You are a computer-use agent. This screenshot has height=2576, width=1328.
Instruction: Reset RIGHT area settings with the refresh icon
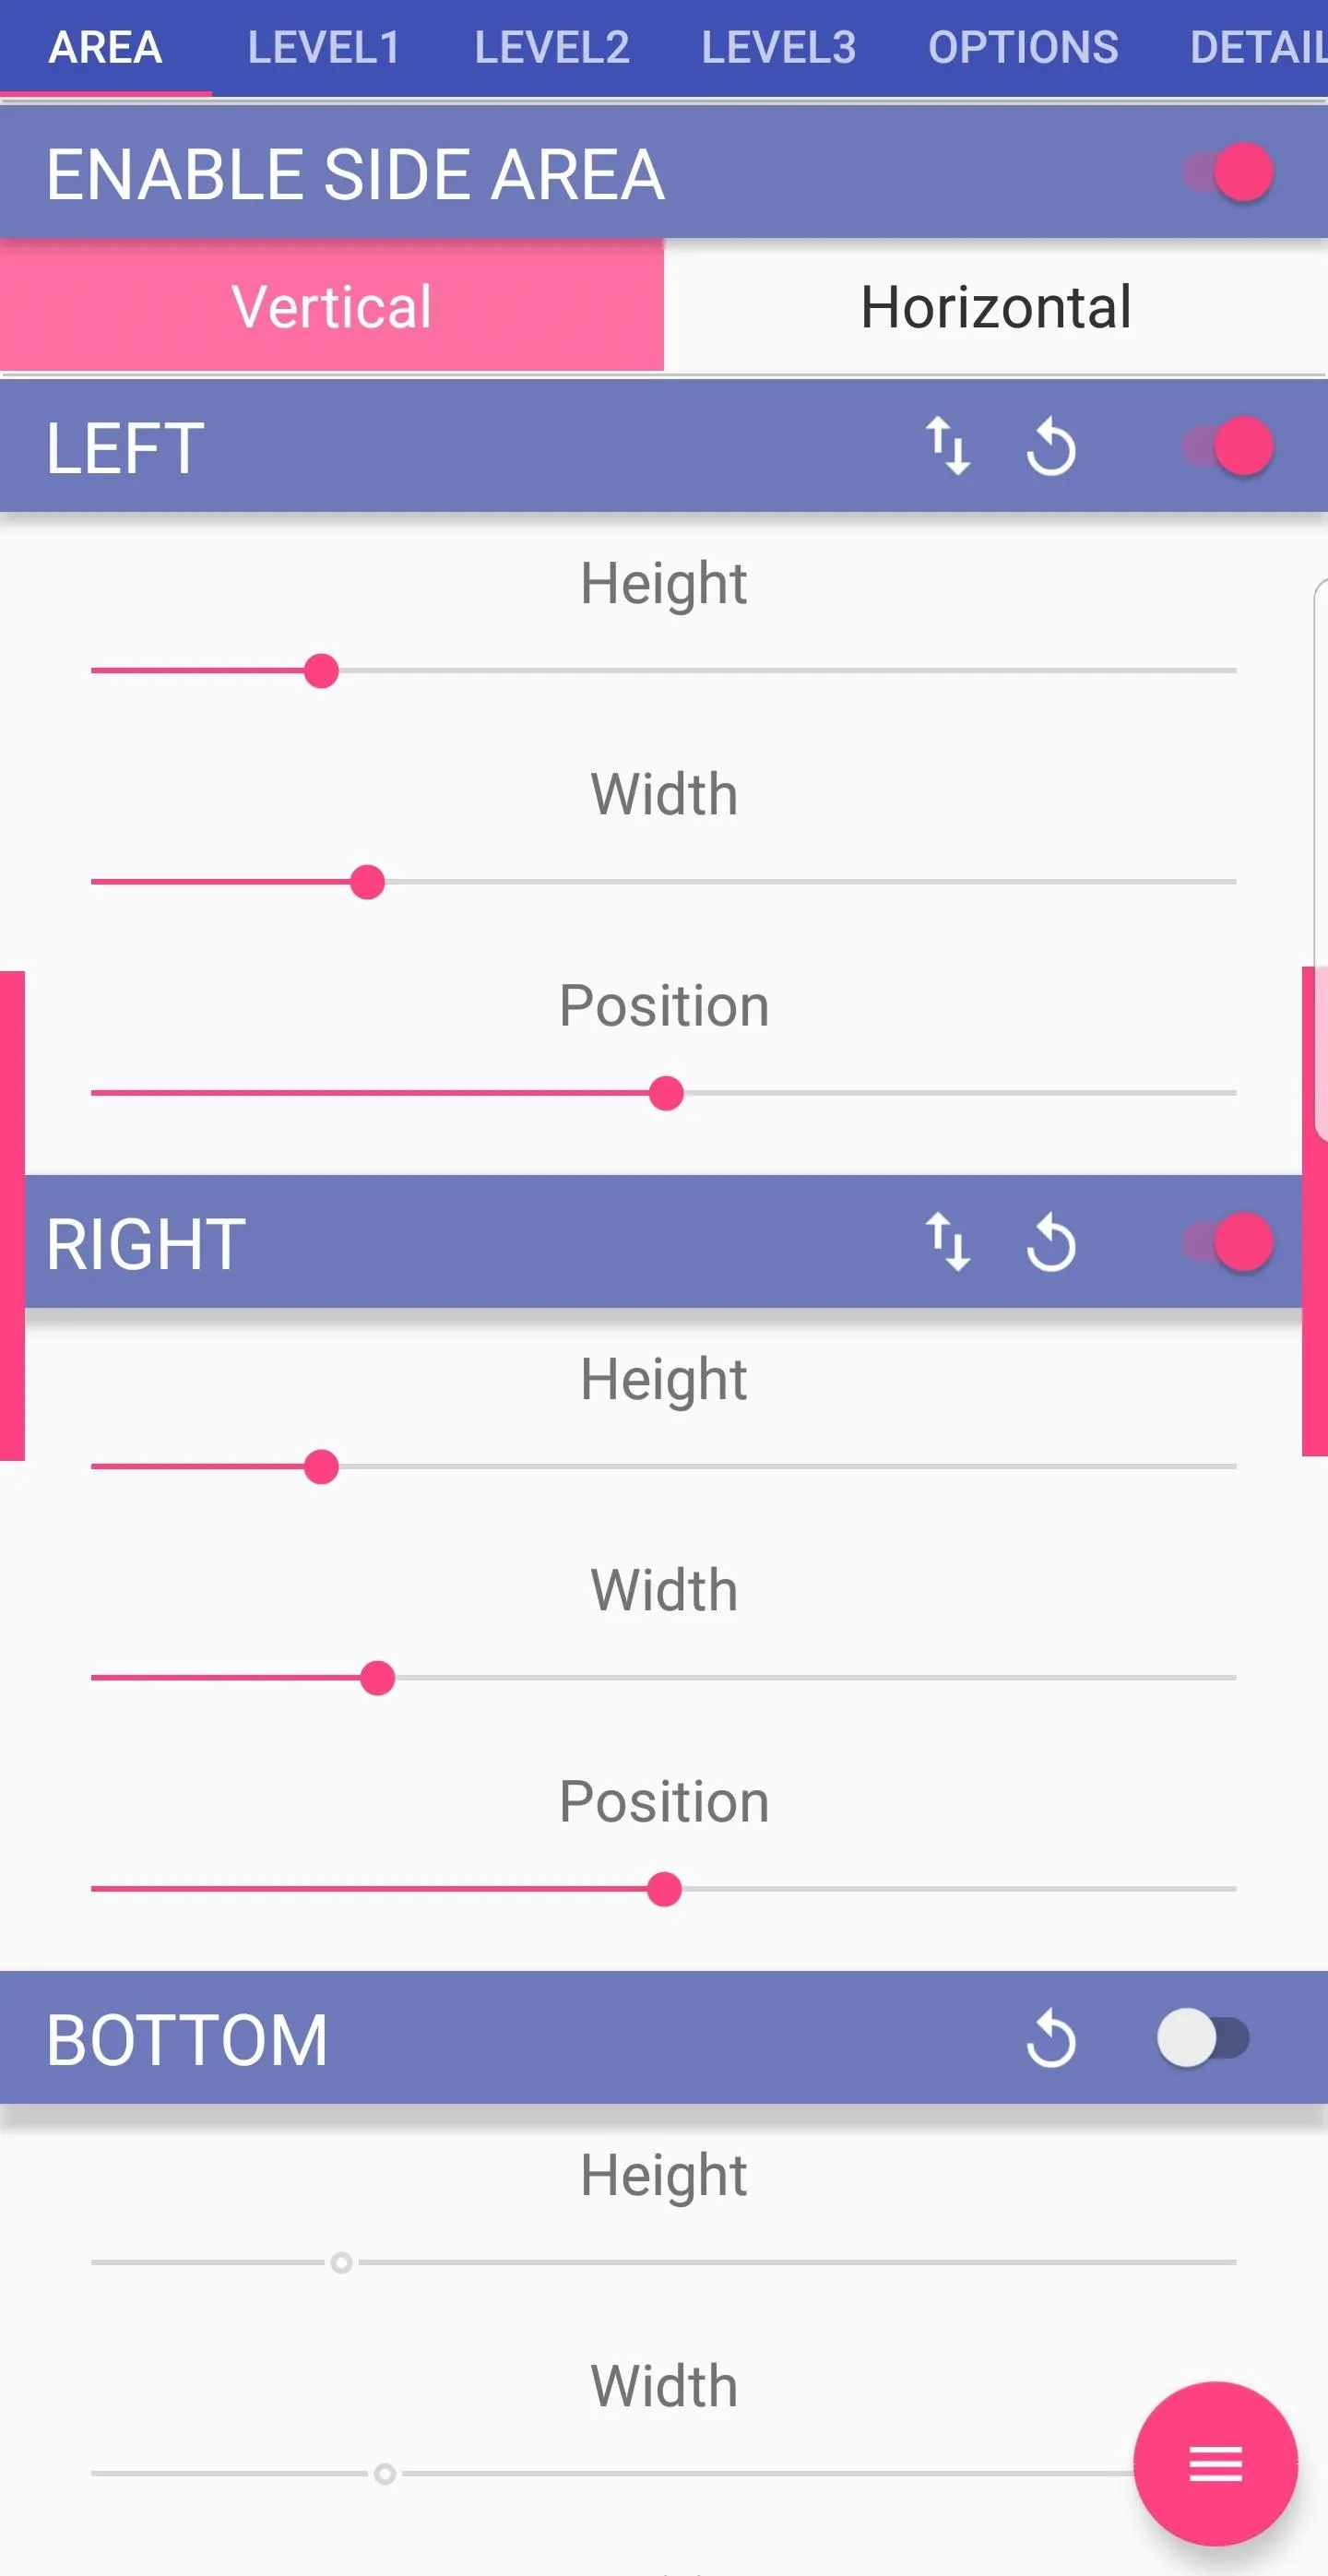(1050, 1242)
